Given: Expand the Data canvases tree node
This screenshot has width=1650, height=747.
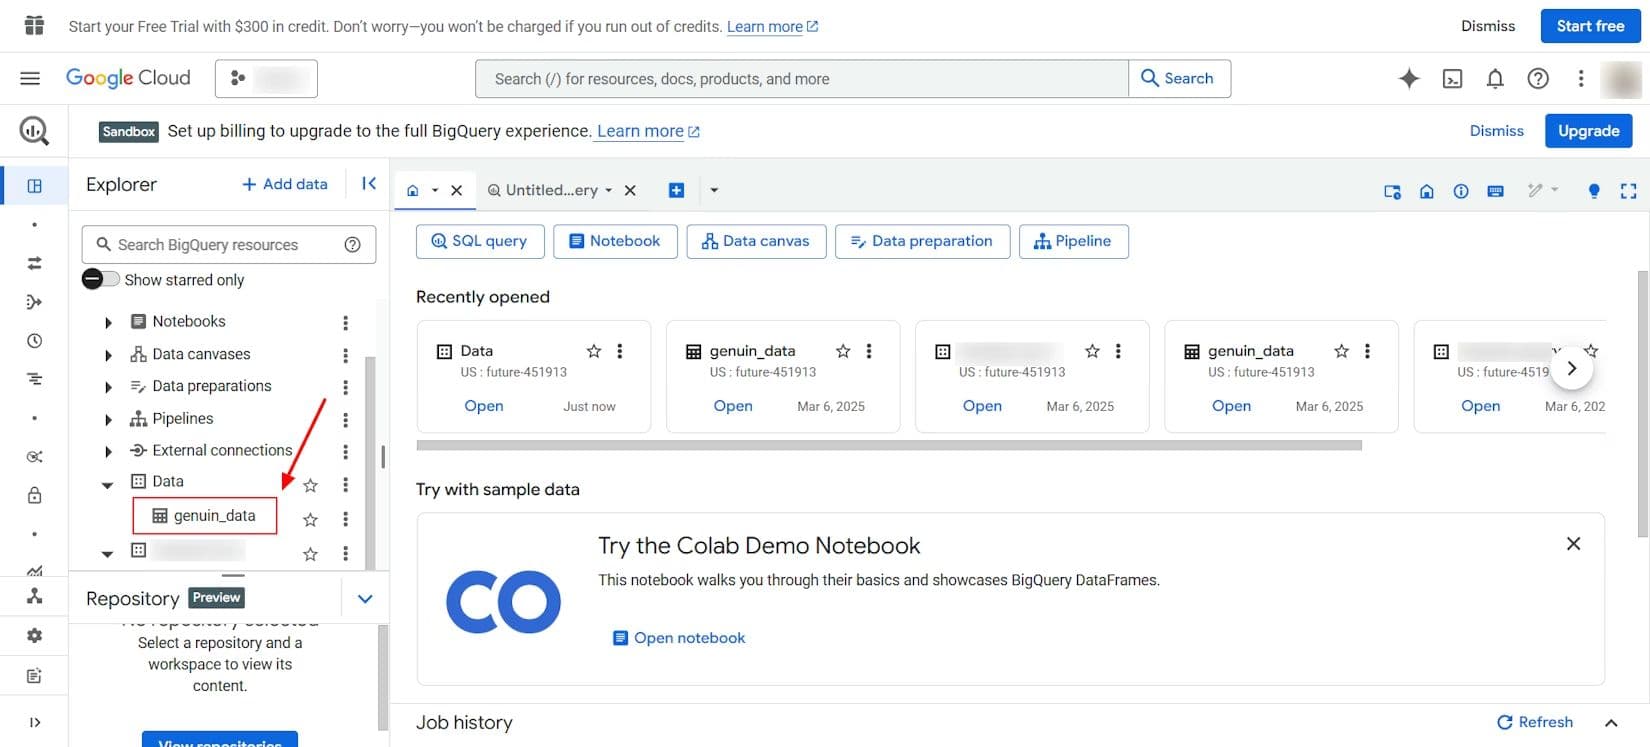Looking at the screenshot, I should coord(108,355).
